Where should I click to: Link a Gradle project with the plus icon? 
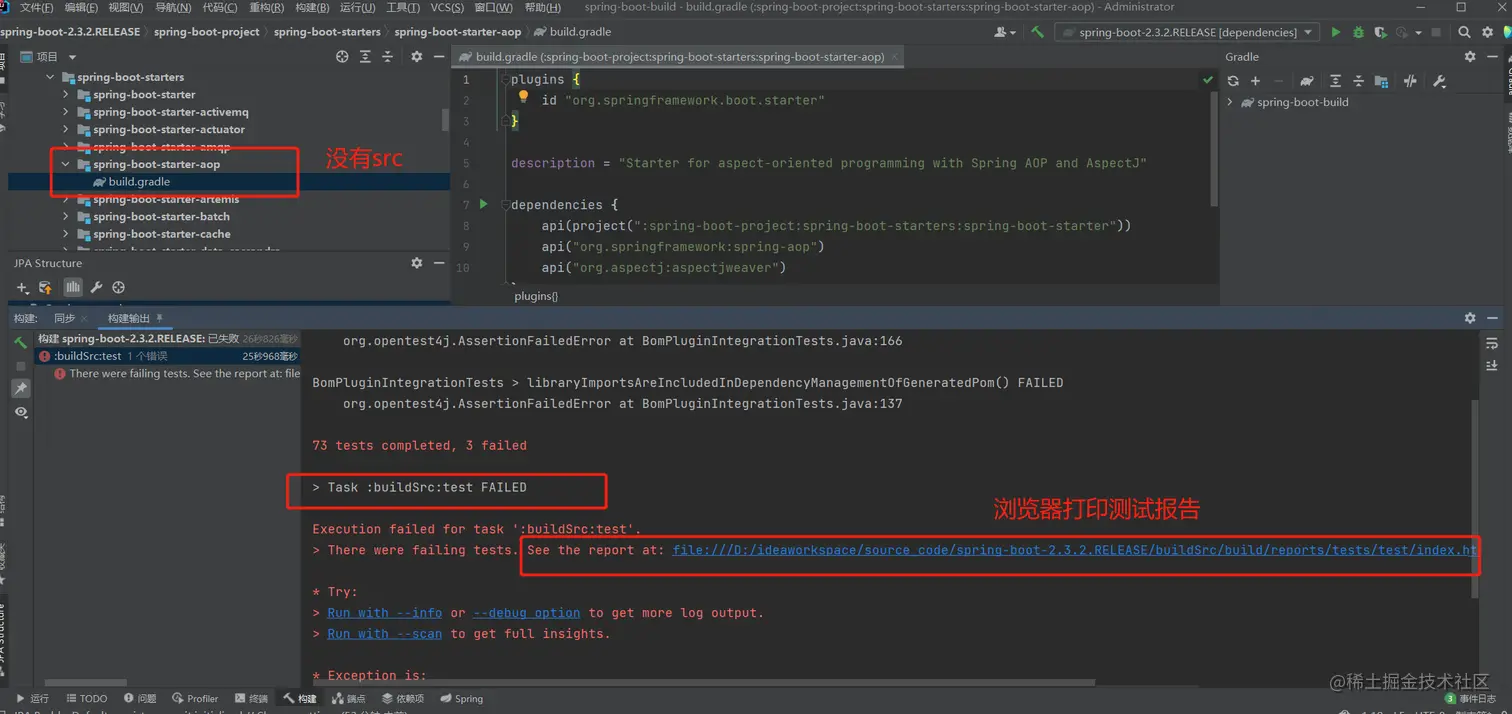(1255, 81)
